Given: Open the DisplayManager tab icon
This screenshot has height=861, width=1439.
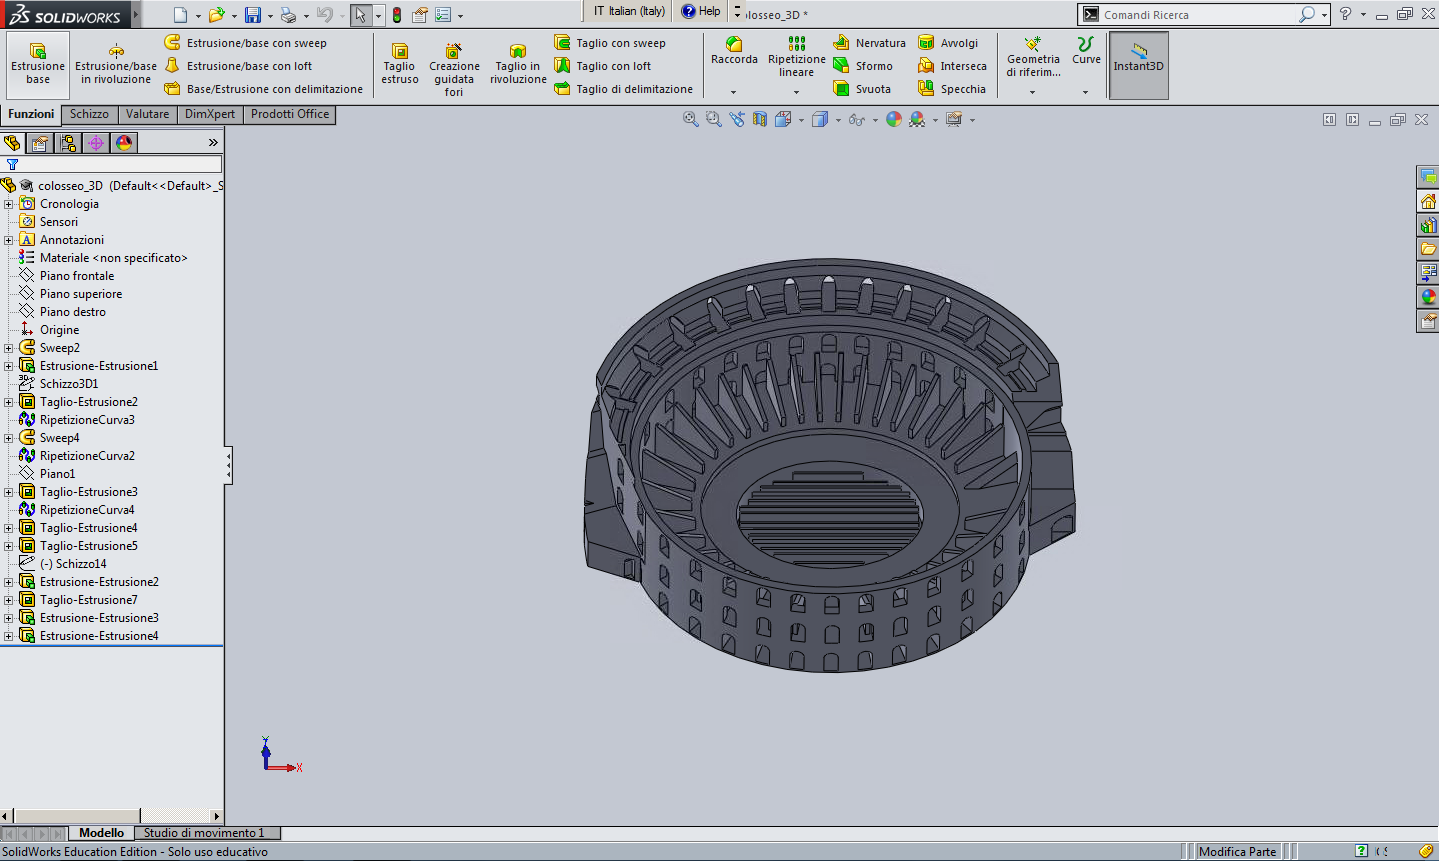Looking at the screenshot, I should click(124, 143).
